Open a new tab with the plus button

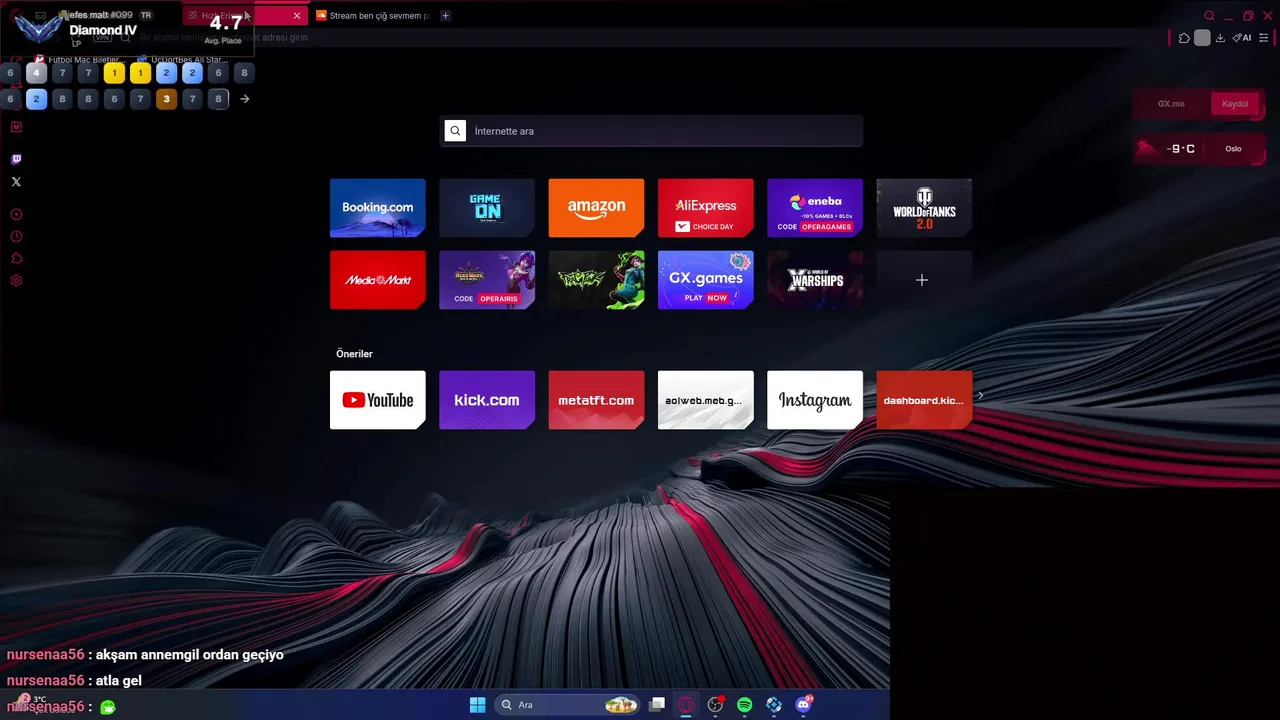pos(446,15)
